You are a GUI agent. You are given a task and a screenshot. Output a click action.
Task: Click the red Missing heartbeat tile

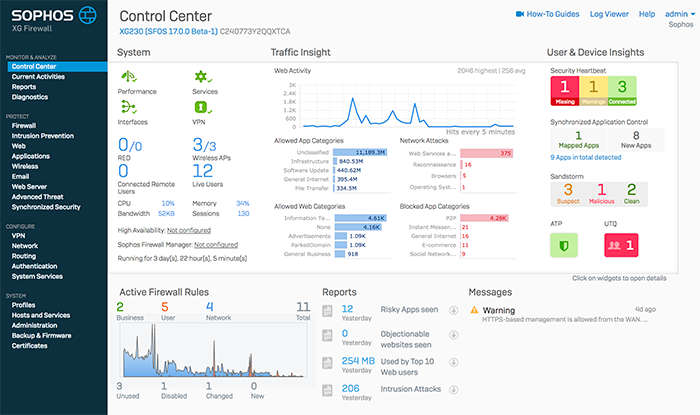pos(565,91)
